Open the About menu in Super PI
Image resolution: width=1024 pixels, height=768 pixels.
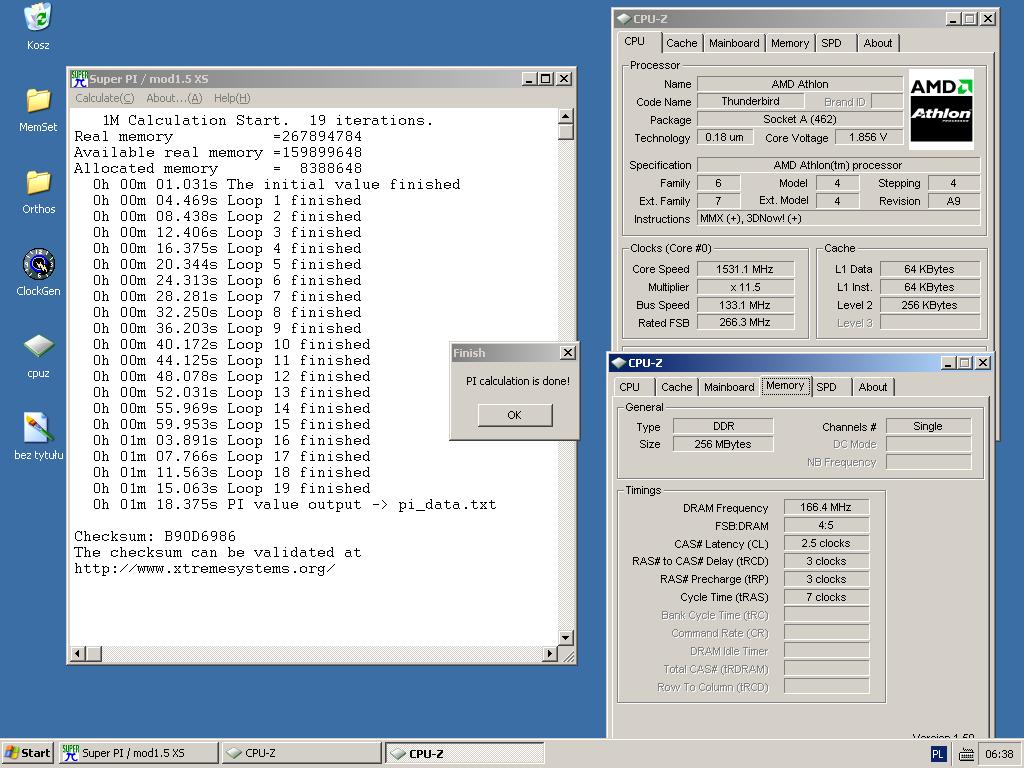(x=174, y=98)
